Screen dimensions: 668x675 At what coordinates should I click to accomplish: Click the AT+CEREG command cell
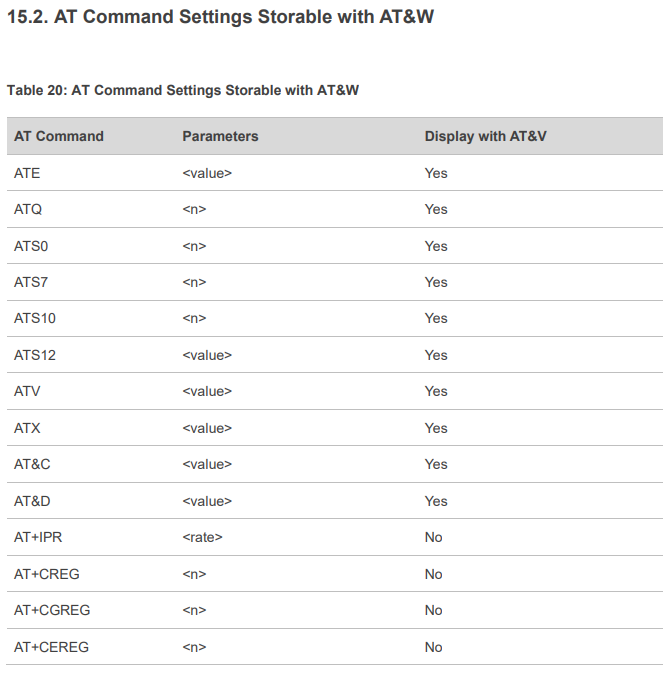pos(52,647)
